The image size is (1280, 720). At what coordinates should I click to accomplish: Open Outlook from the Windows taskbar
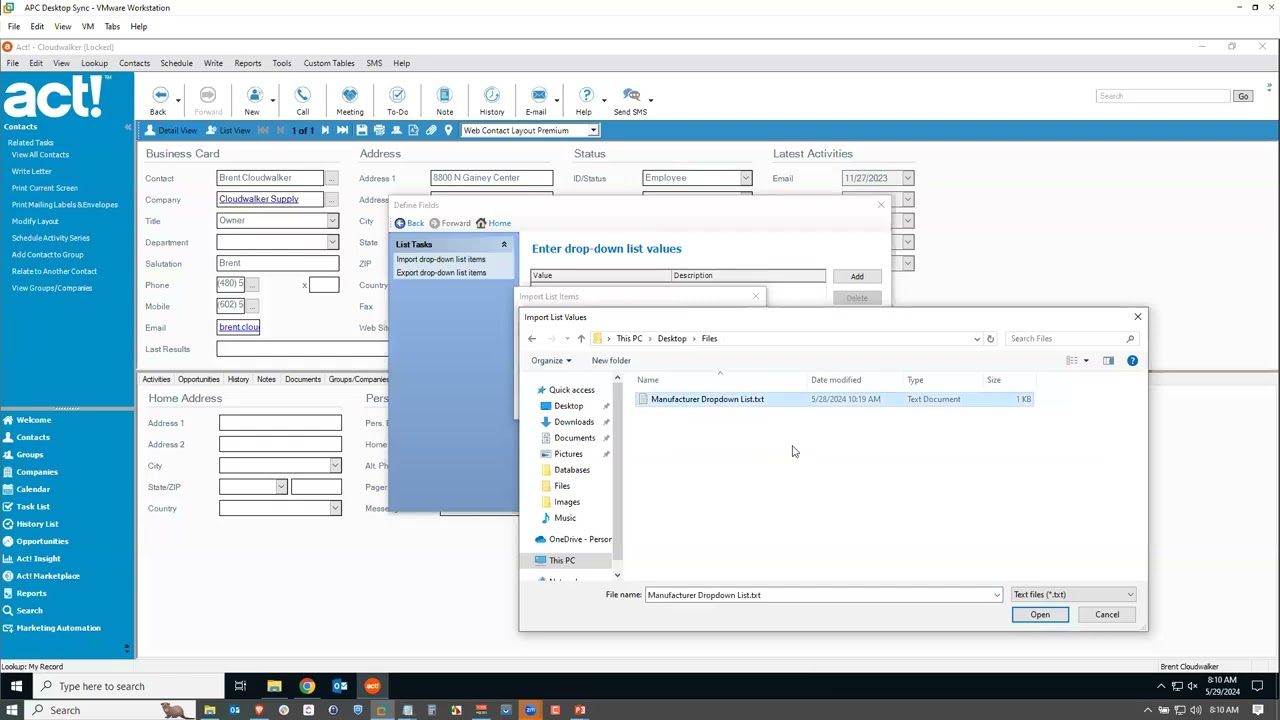pos(340,686)
